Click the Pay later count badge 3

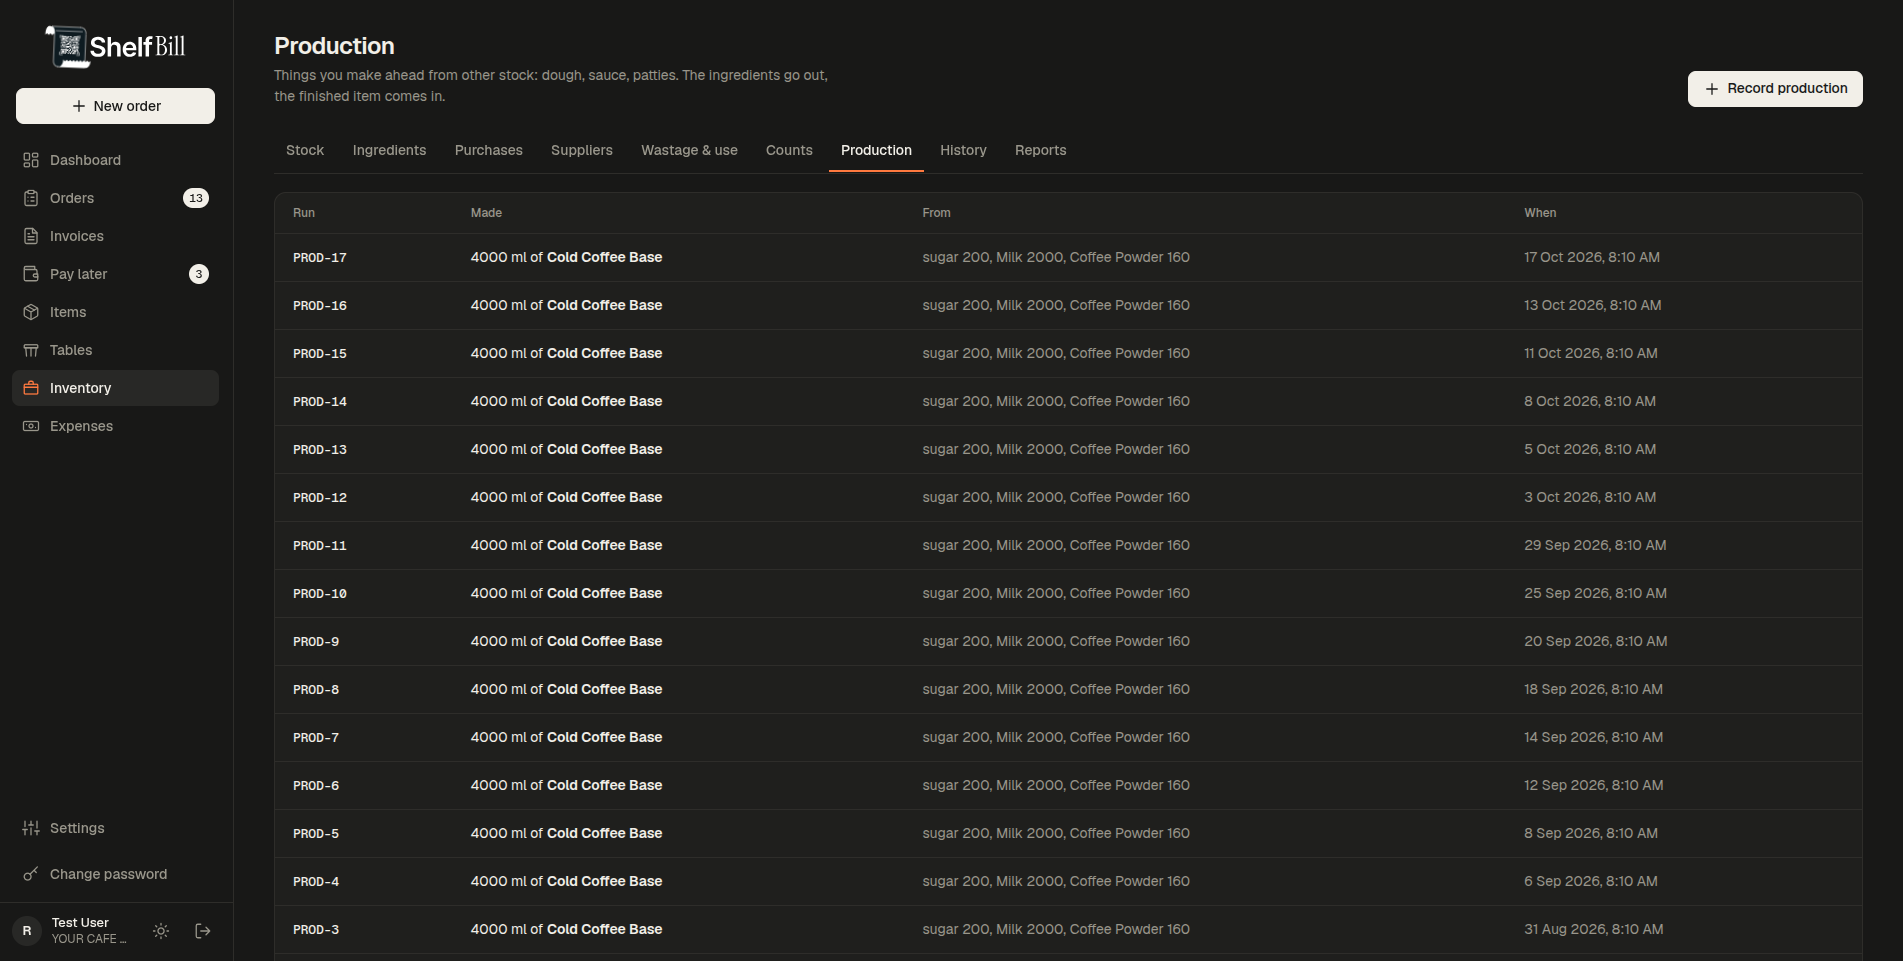coord(199,274)
